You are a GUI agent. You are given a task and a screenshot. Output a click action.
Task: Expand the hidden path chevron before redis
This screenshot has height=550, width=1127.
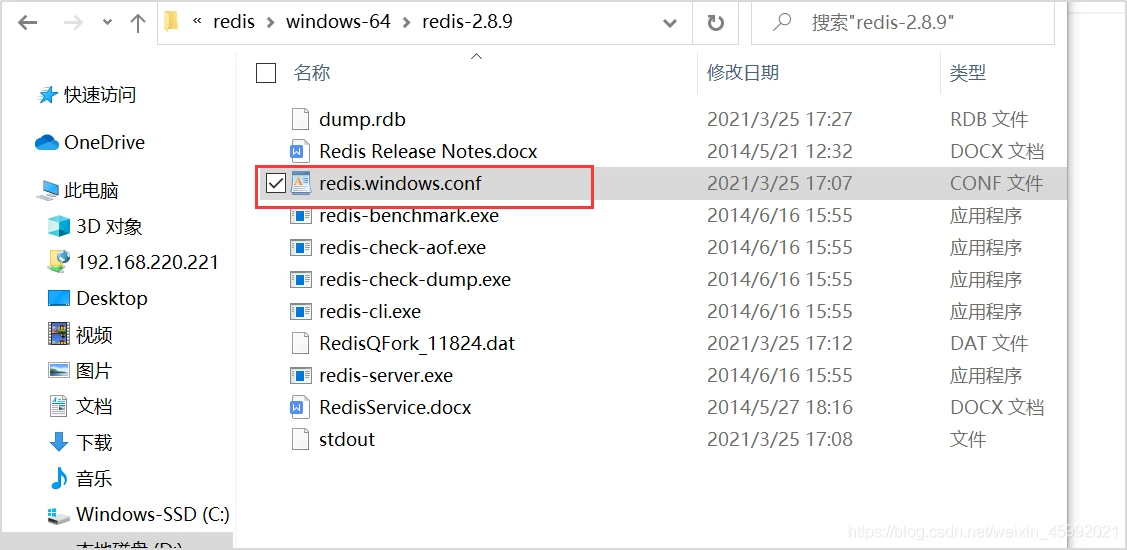[198, 22]
